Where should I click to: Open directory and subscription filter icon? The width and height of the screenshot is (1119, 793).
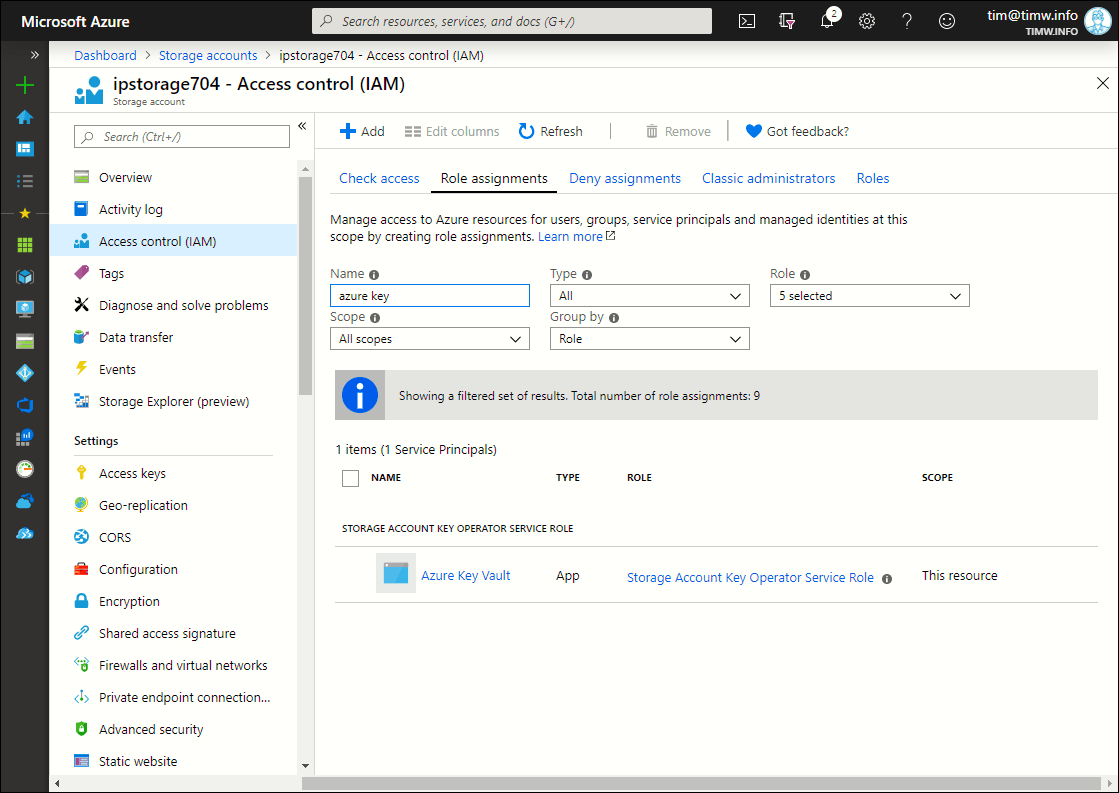787,21
